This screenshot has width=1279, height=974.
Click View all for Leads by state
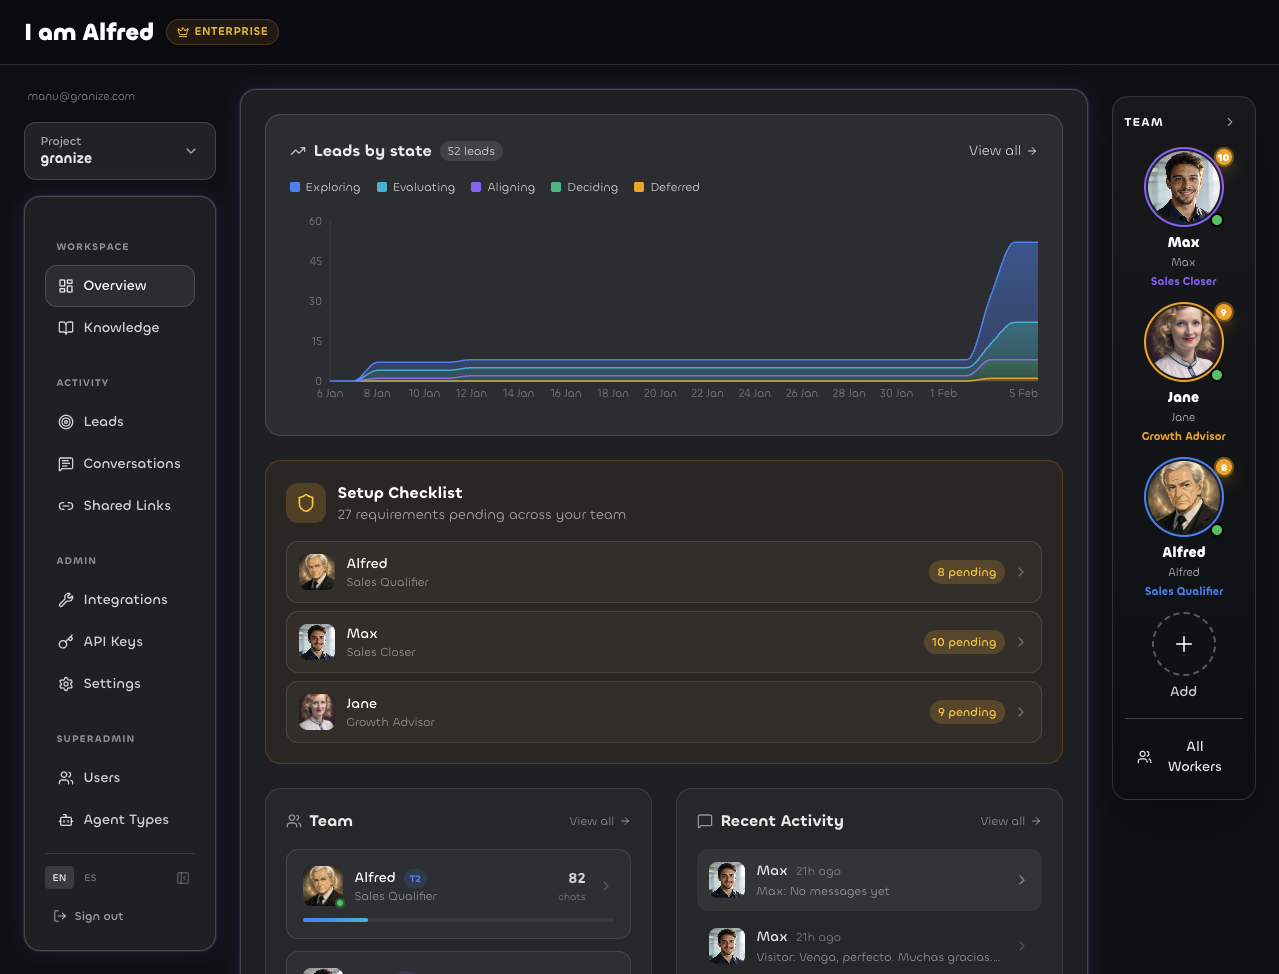pyautogui.click(x=1002, y=151)
